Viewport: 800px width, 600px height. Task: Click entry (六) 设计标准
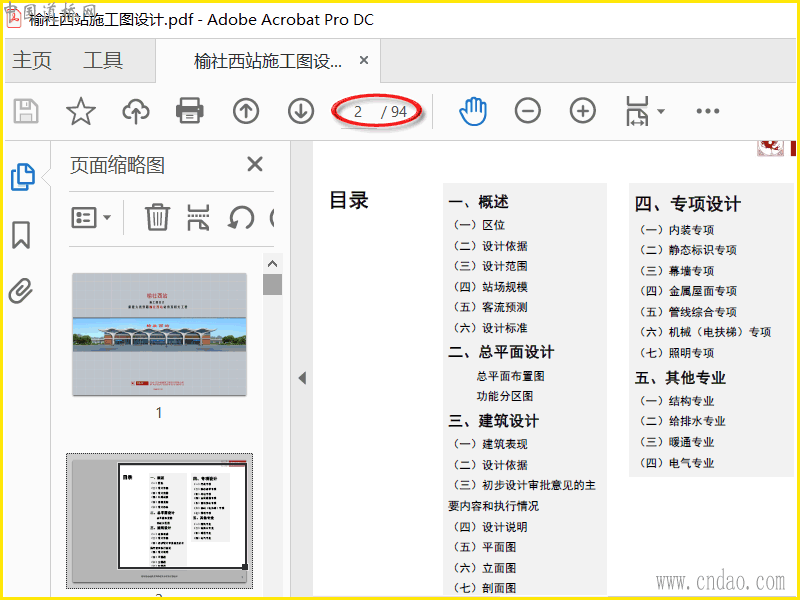[x=490, y=328]
